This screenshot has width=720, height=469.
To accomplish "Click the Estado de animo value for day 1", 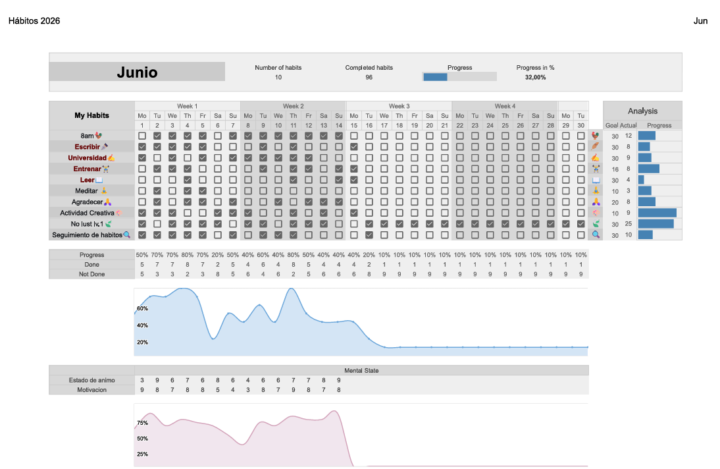I will (142, 380).
